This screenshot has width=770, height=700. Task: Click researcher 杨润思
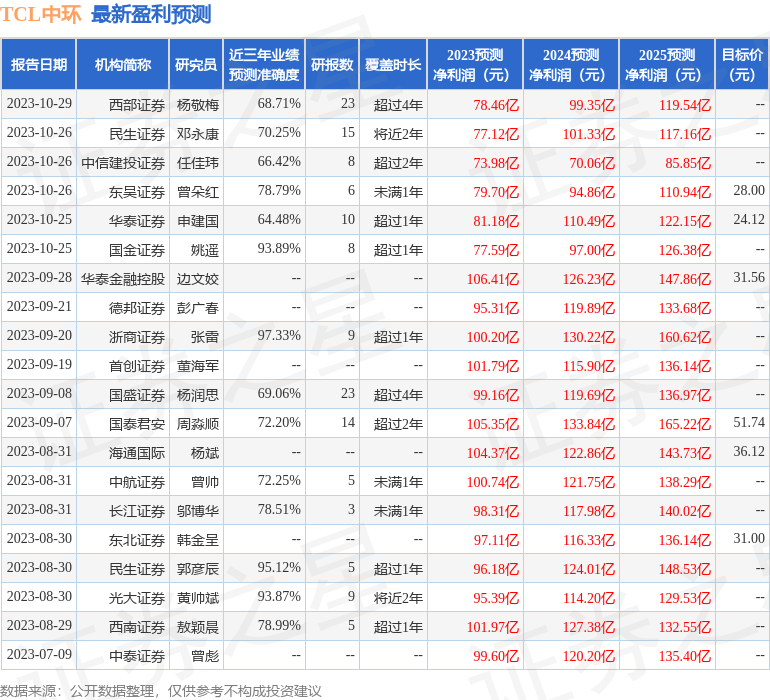pyautogui.click(x=198, y=394)
